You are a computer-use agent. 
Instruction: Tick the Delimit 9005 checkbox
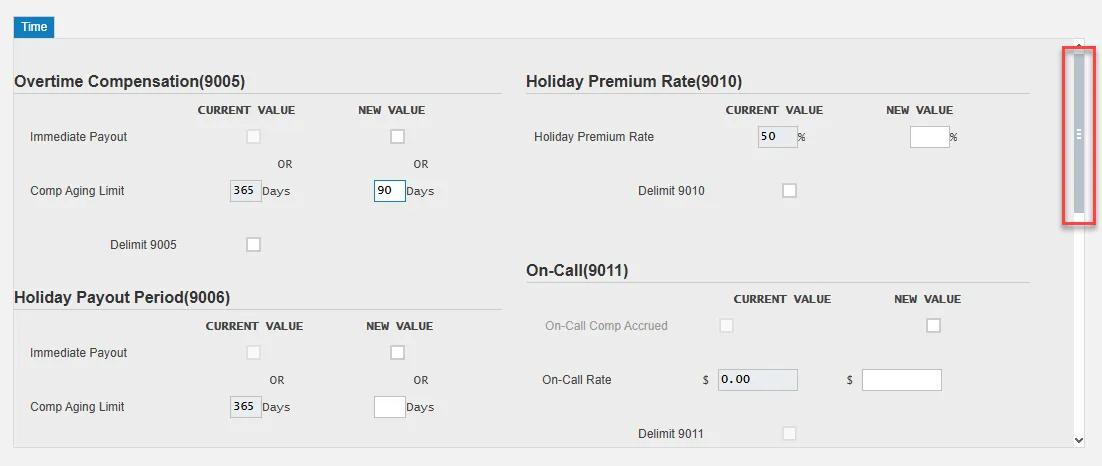pos(253,244)
